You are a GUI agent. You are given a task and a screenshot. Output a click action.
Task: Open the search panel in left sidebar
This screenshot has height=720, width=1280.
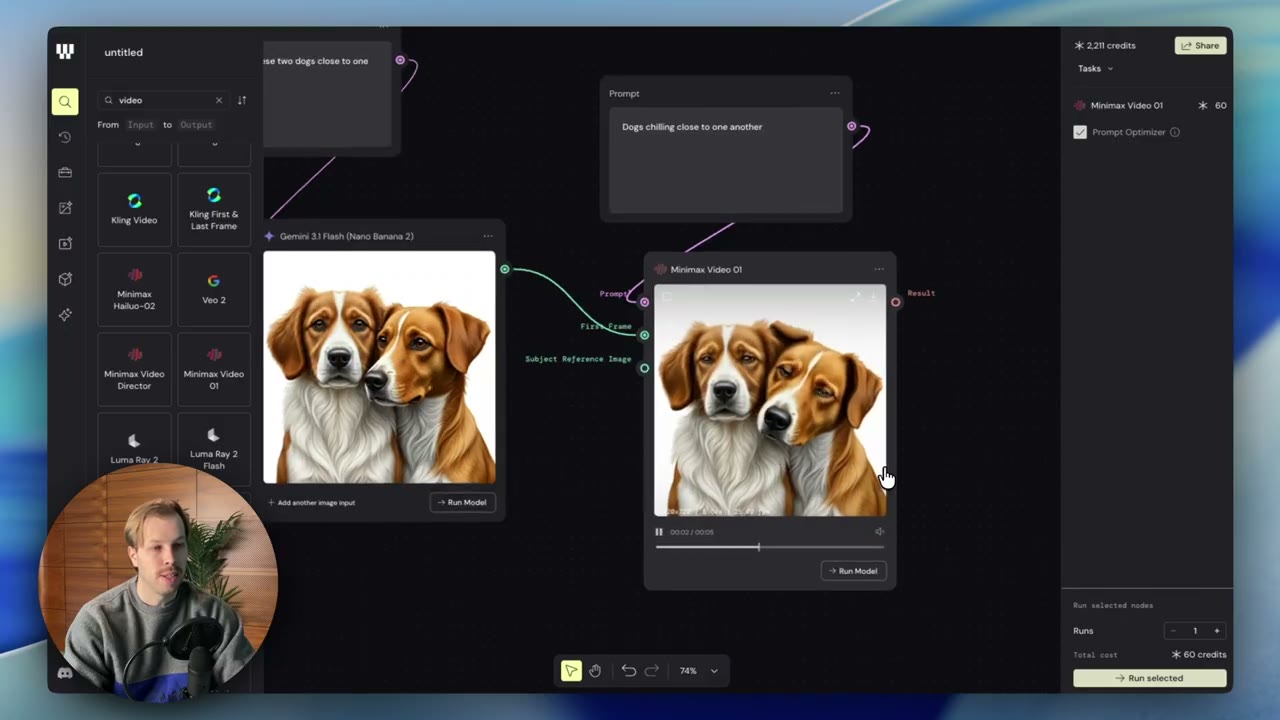(x=65, y=101)
